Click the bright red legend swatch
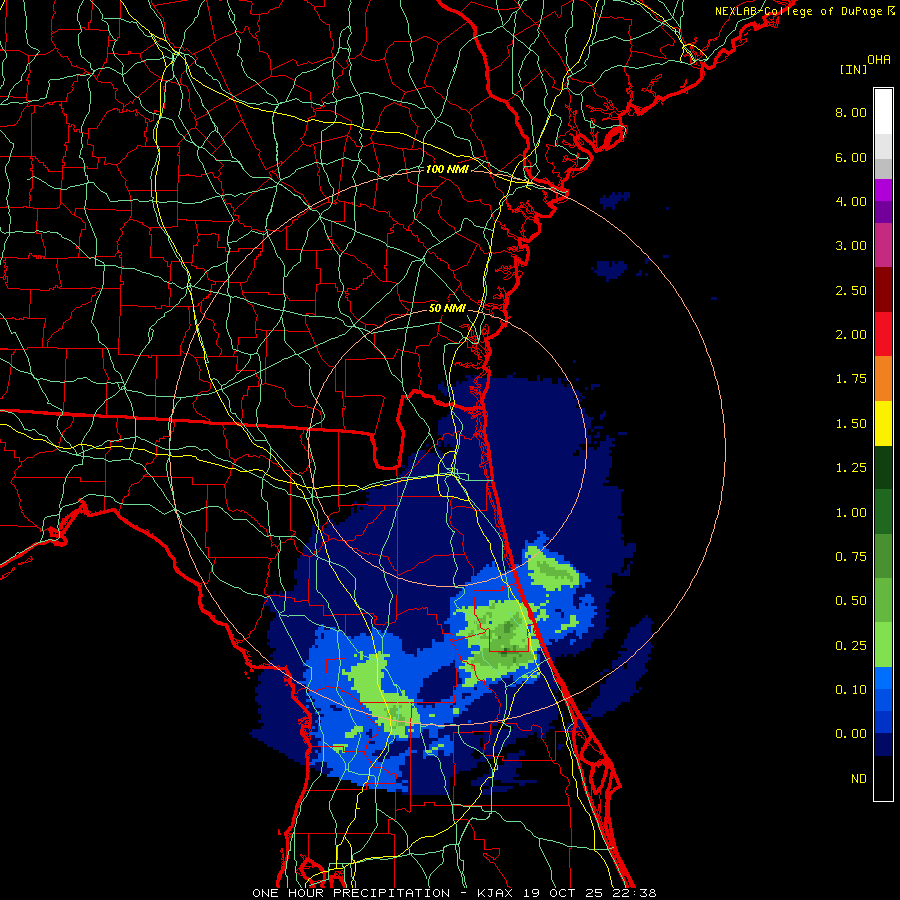The height and width of the screenshot is (900, 900). (883, 334)
